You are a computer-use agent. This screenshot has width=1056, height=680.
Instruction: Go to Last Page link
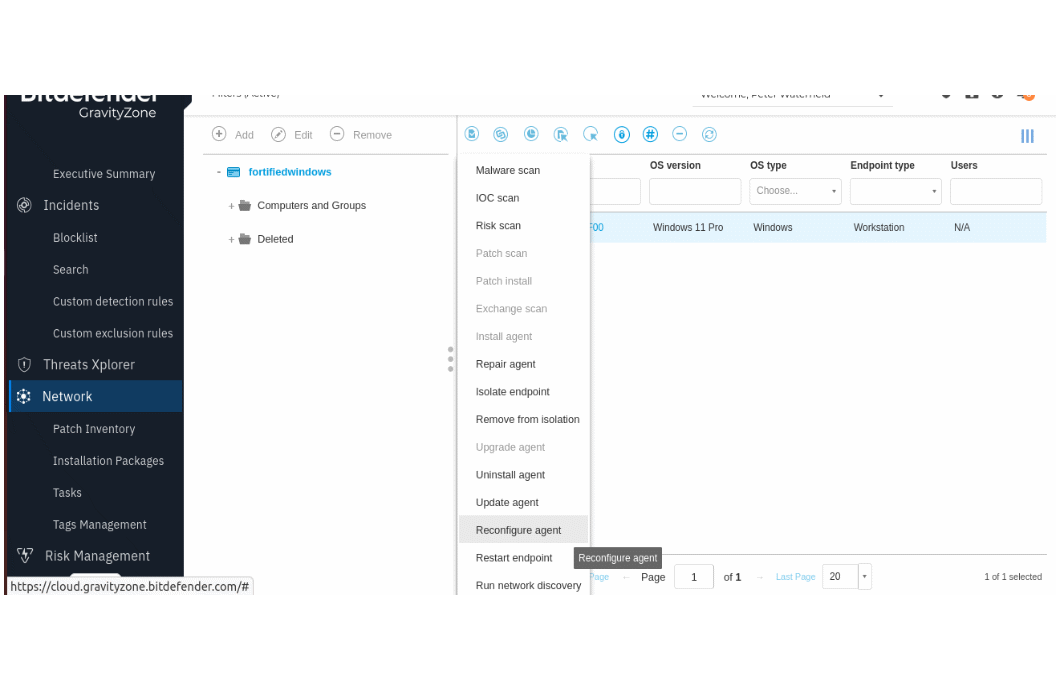click(x=795, y=577)
